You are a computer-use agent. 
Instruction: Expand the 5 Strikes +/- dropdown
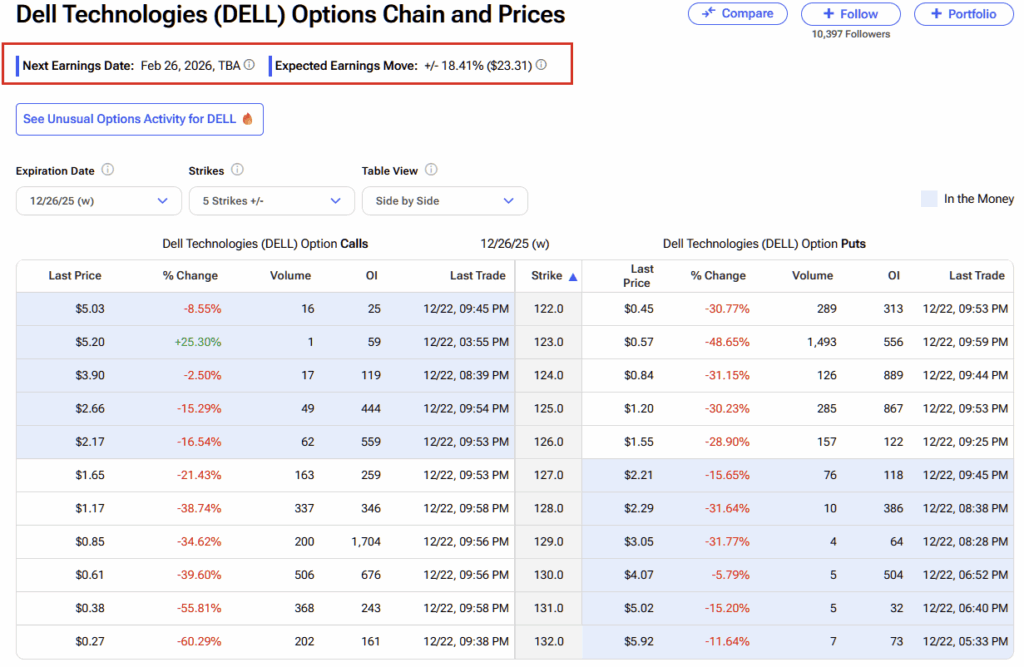[x=271, y=201]
